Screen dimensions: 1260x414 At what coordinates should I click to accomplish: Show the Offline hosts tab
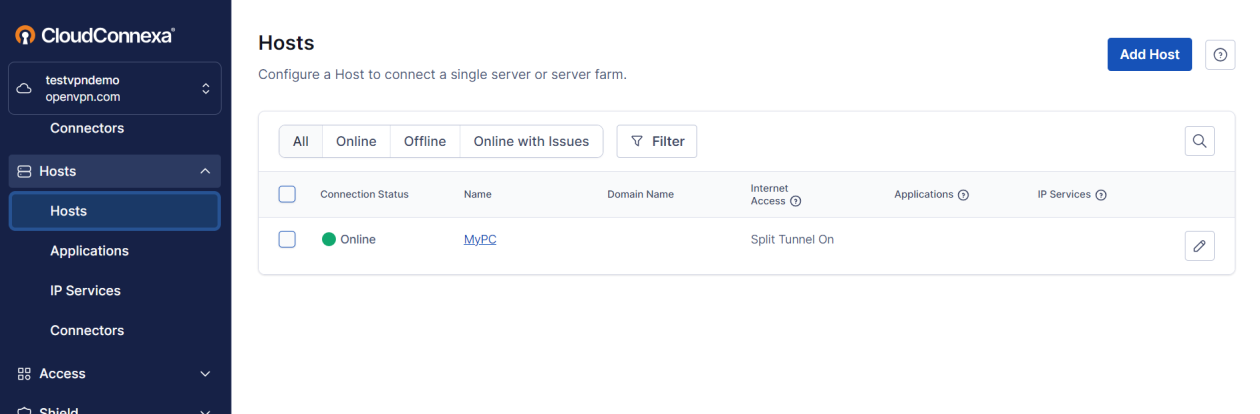[x=425, y=141]
